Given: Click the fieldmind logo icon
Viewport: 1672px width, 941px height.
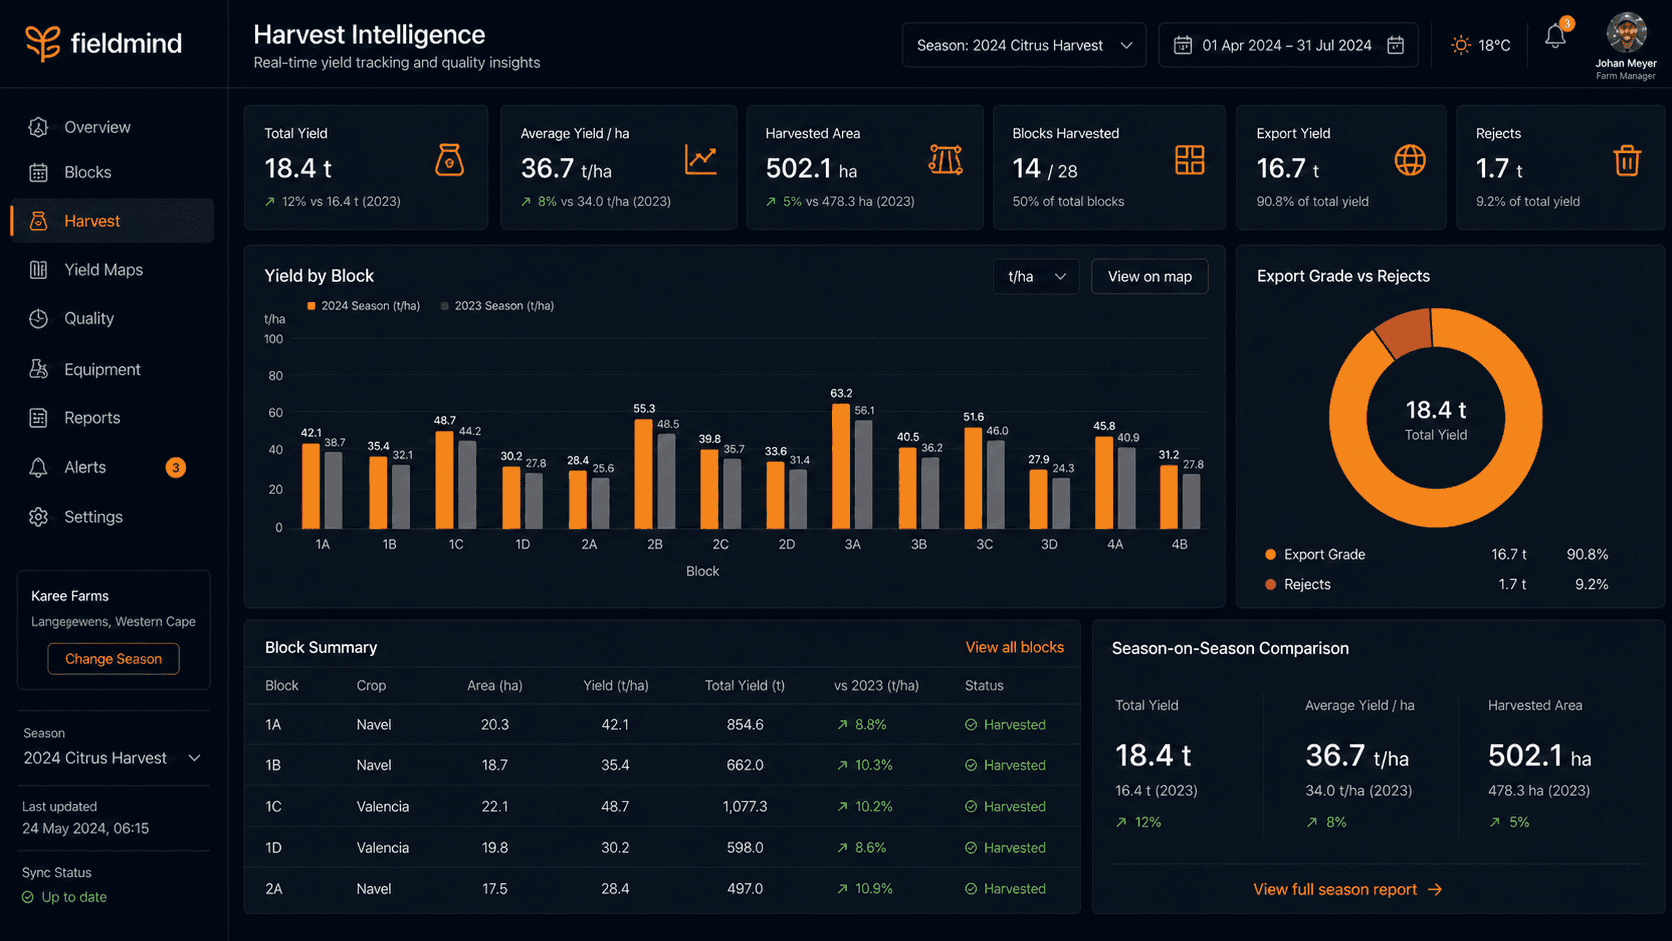Looking at the screenshot, I should (43, 43).
